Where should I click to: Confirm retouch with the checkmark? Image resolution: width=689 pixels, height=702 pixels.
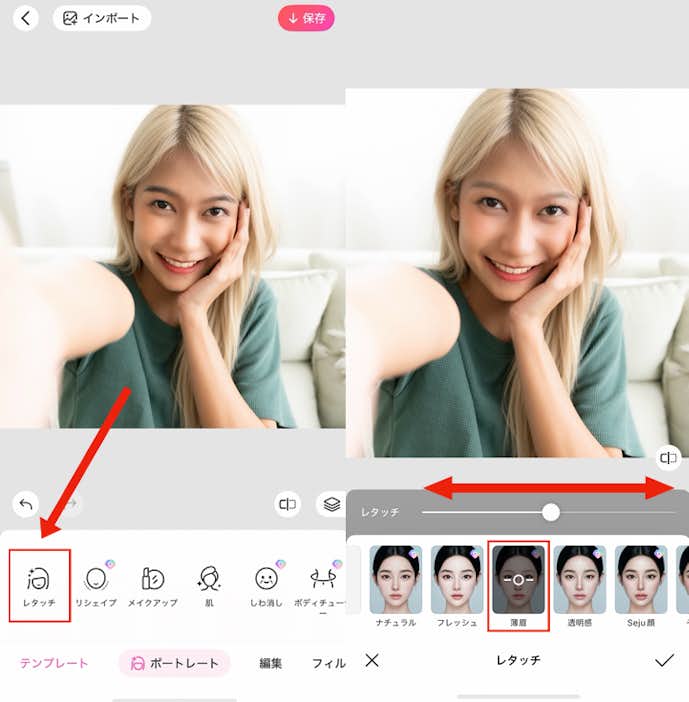point(664,660)
